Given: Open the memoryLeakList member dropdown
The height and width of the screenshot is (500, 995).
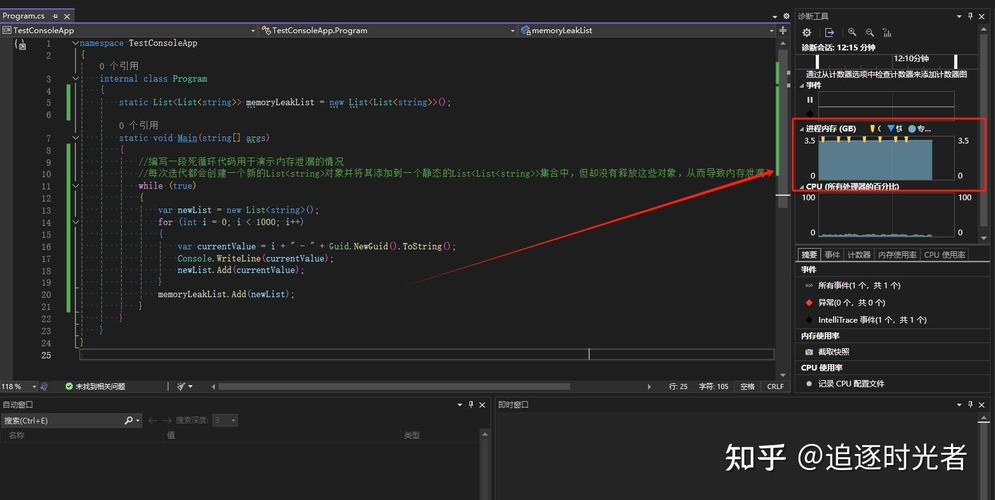Looking at the screenshot, I should [772, 30].
